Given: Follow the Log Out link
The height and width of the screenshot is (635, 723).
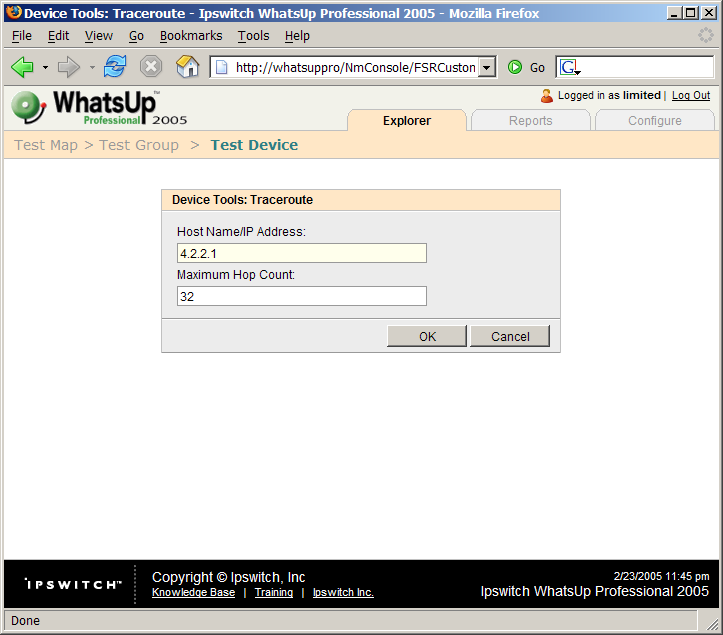Looking at the screenshot, I should [690, 96].
